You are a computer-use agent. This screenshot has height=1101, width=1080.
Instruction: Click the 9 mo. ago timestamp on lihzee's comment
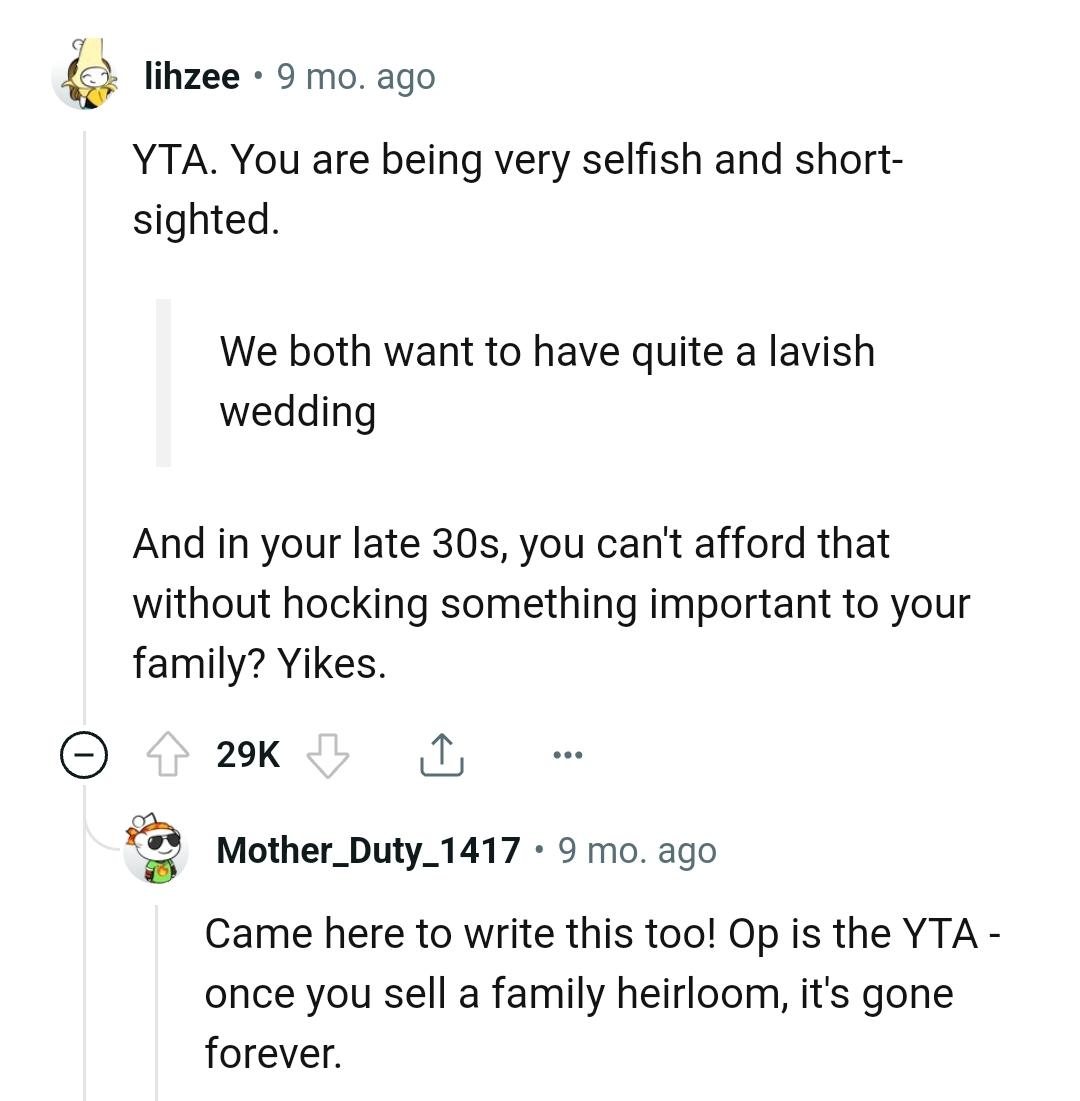357,75
